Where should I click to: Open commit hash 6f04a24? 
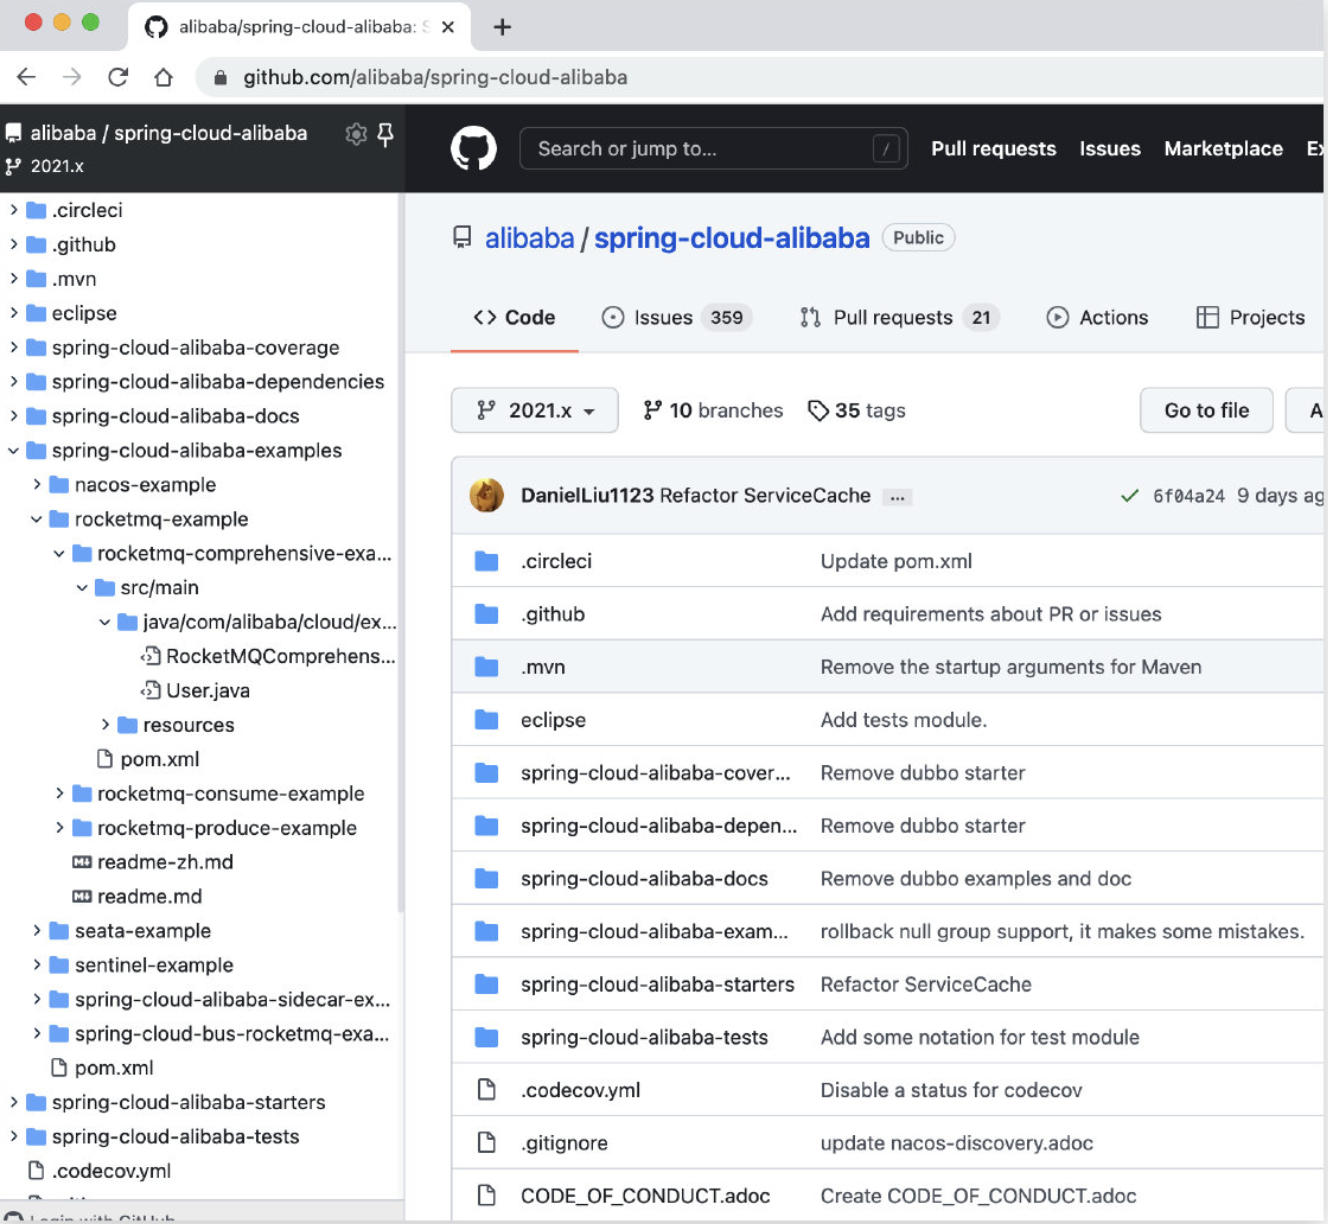click(x=1188, y=496)
